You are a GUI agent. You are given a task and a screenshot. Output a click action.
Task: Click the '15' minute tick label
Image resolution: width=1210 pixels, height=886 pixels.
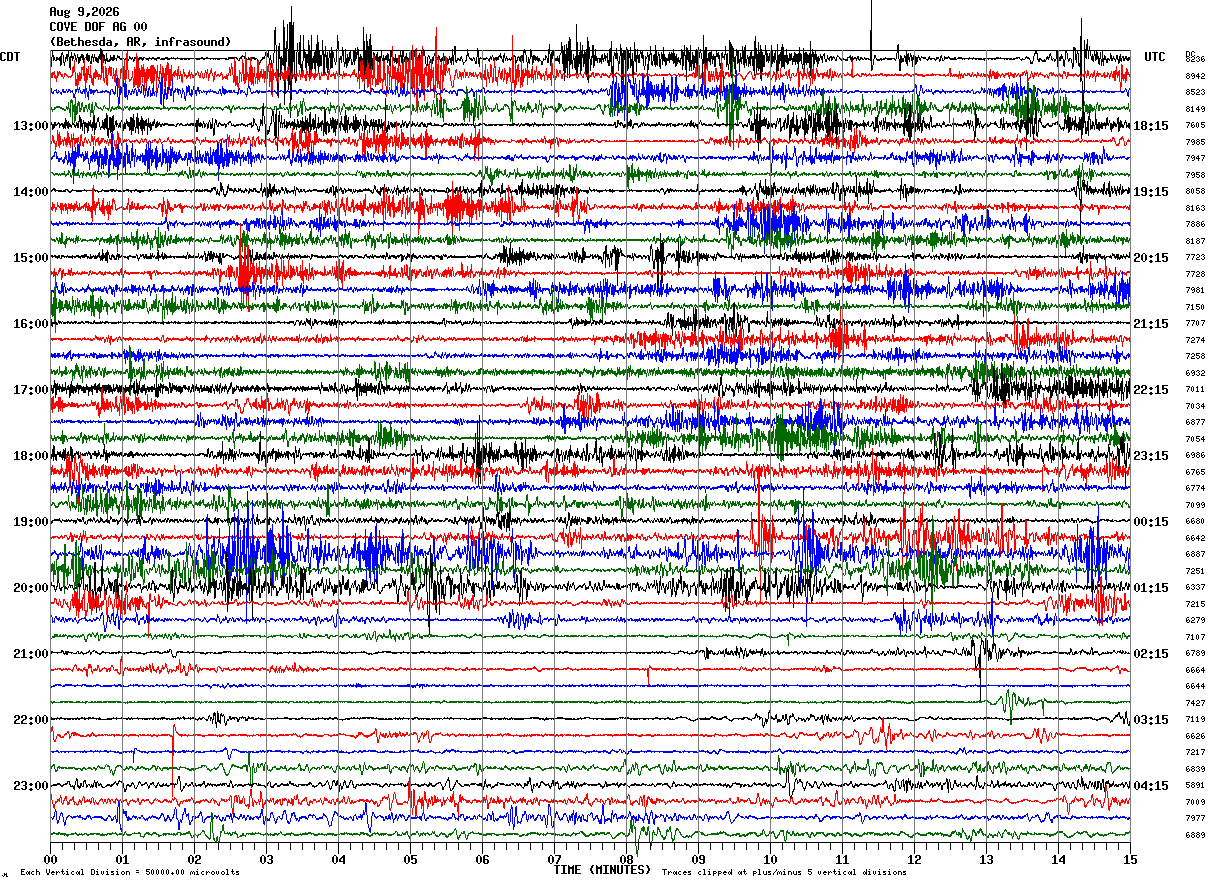coord(1130,860)
